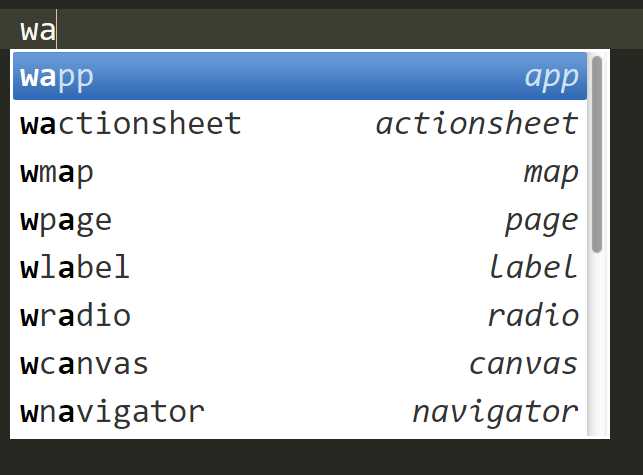
Task: Choose the wlabel completion item
Action: tap(300, 268)
